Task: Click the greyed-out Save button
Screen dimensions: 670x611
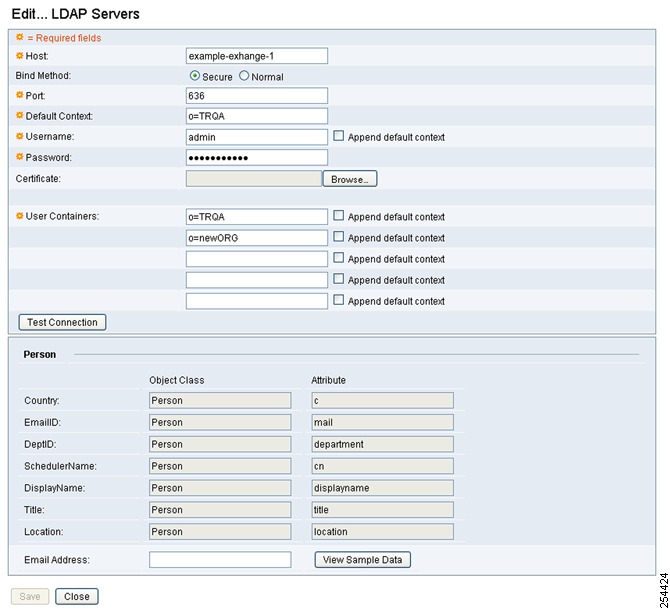Action: click(30, 596)
